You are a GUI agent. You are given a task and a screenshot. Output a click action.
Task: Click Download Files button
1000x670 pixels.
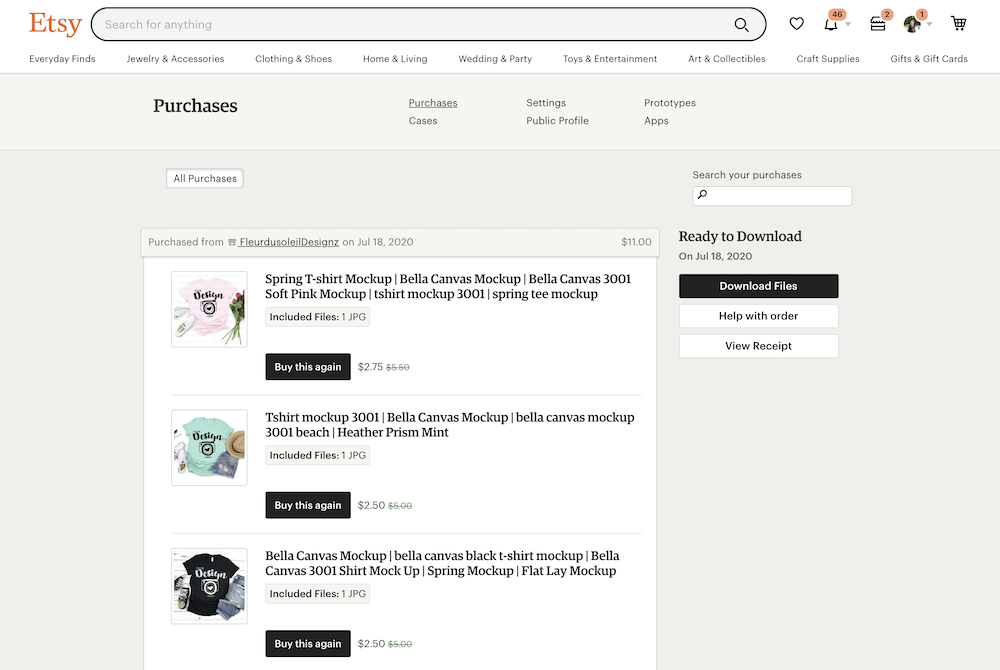758,286
